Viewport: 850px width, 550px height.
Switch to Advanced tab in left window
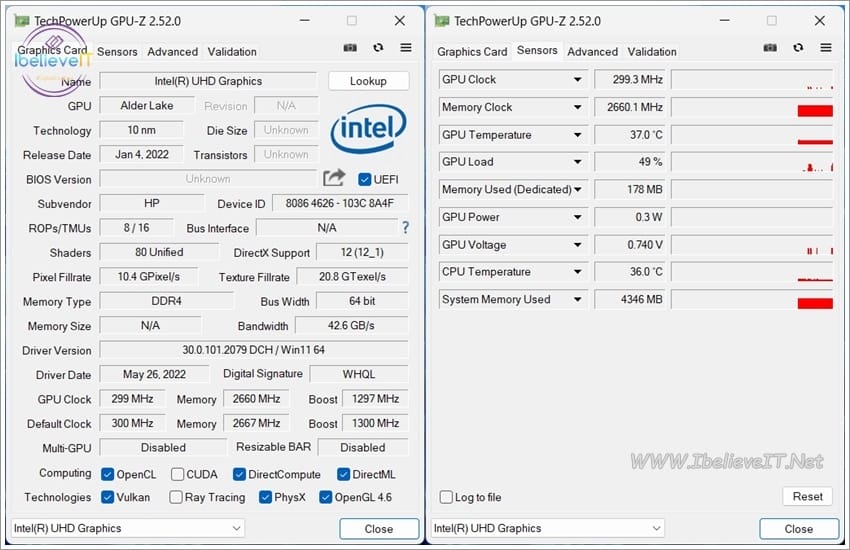pyautogui.click(x=172, y=52)
